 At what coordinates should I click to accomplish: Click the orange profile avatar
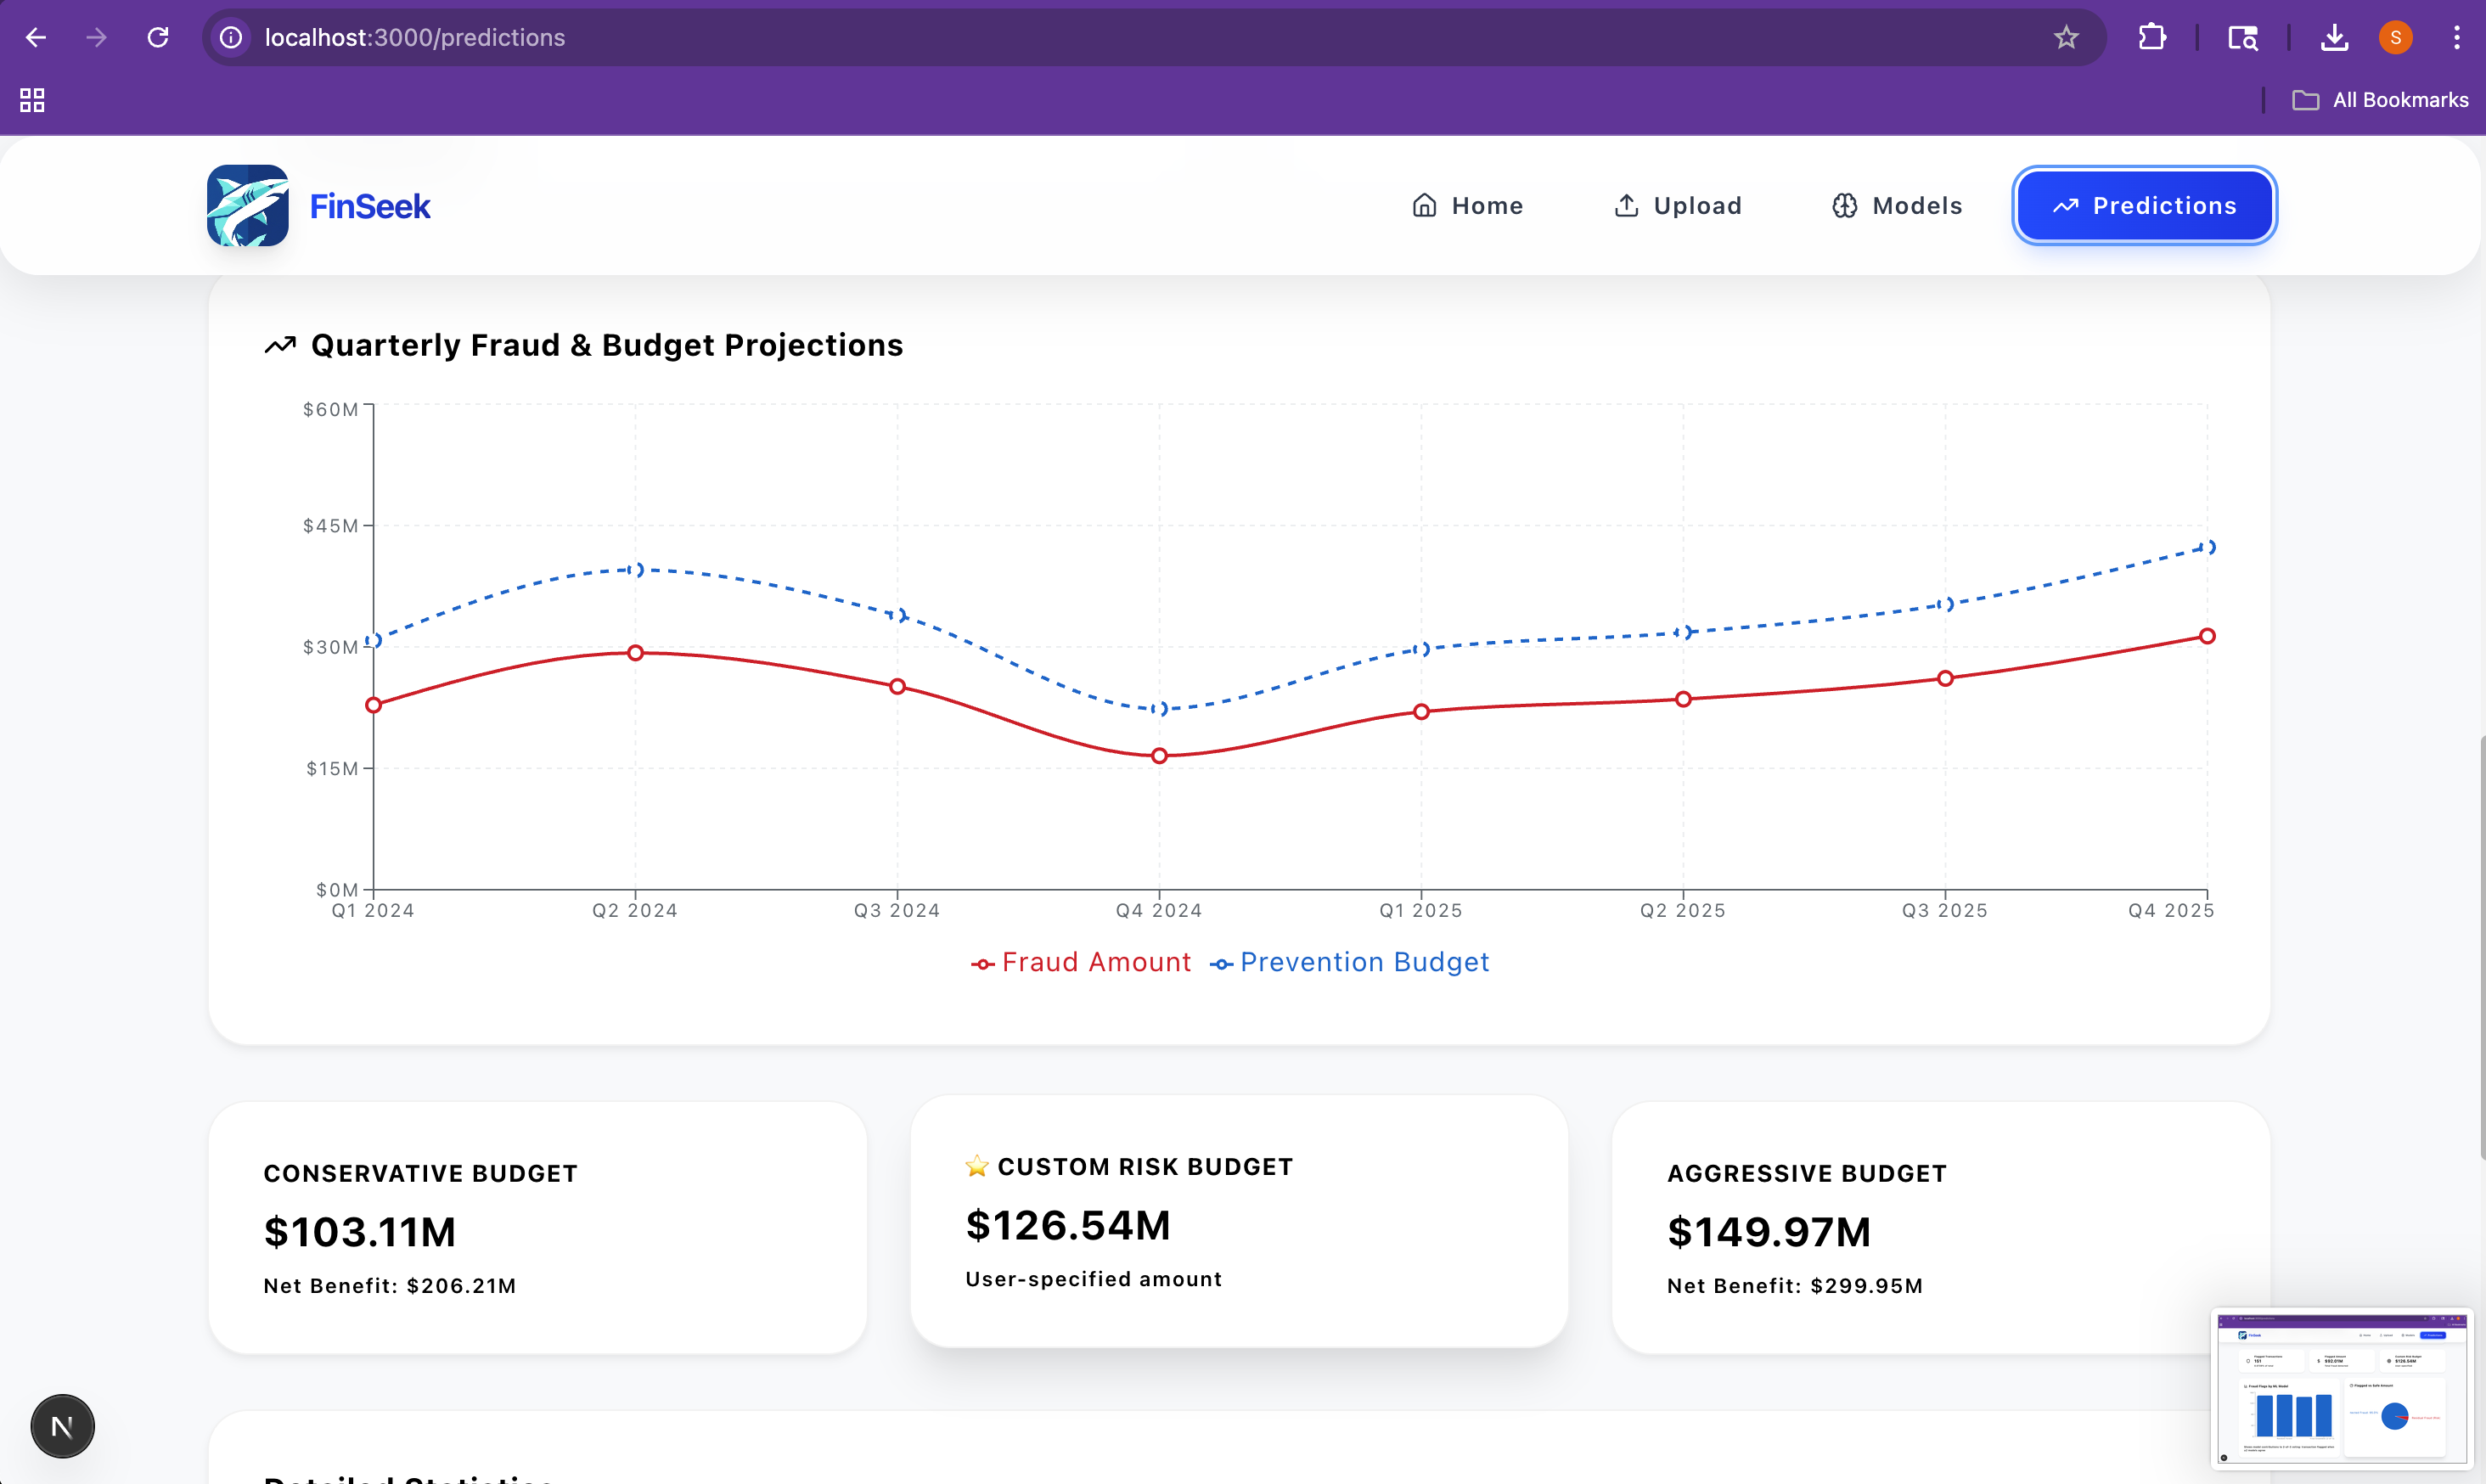2395,38
